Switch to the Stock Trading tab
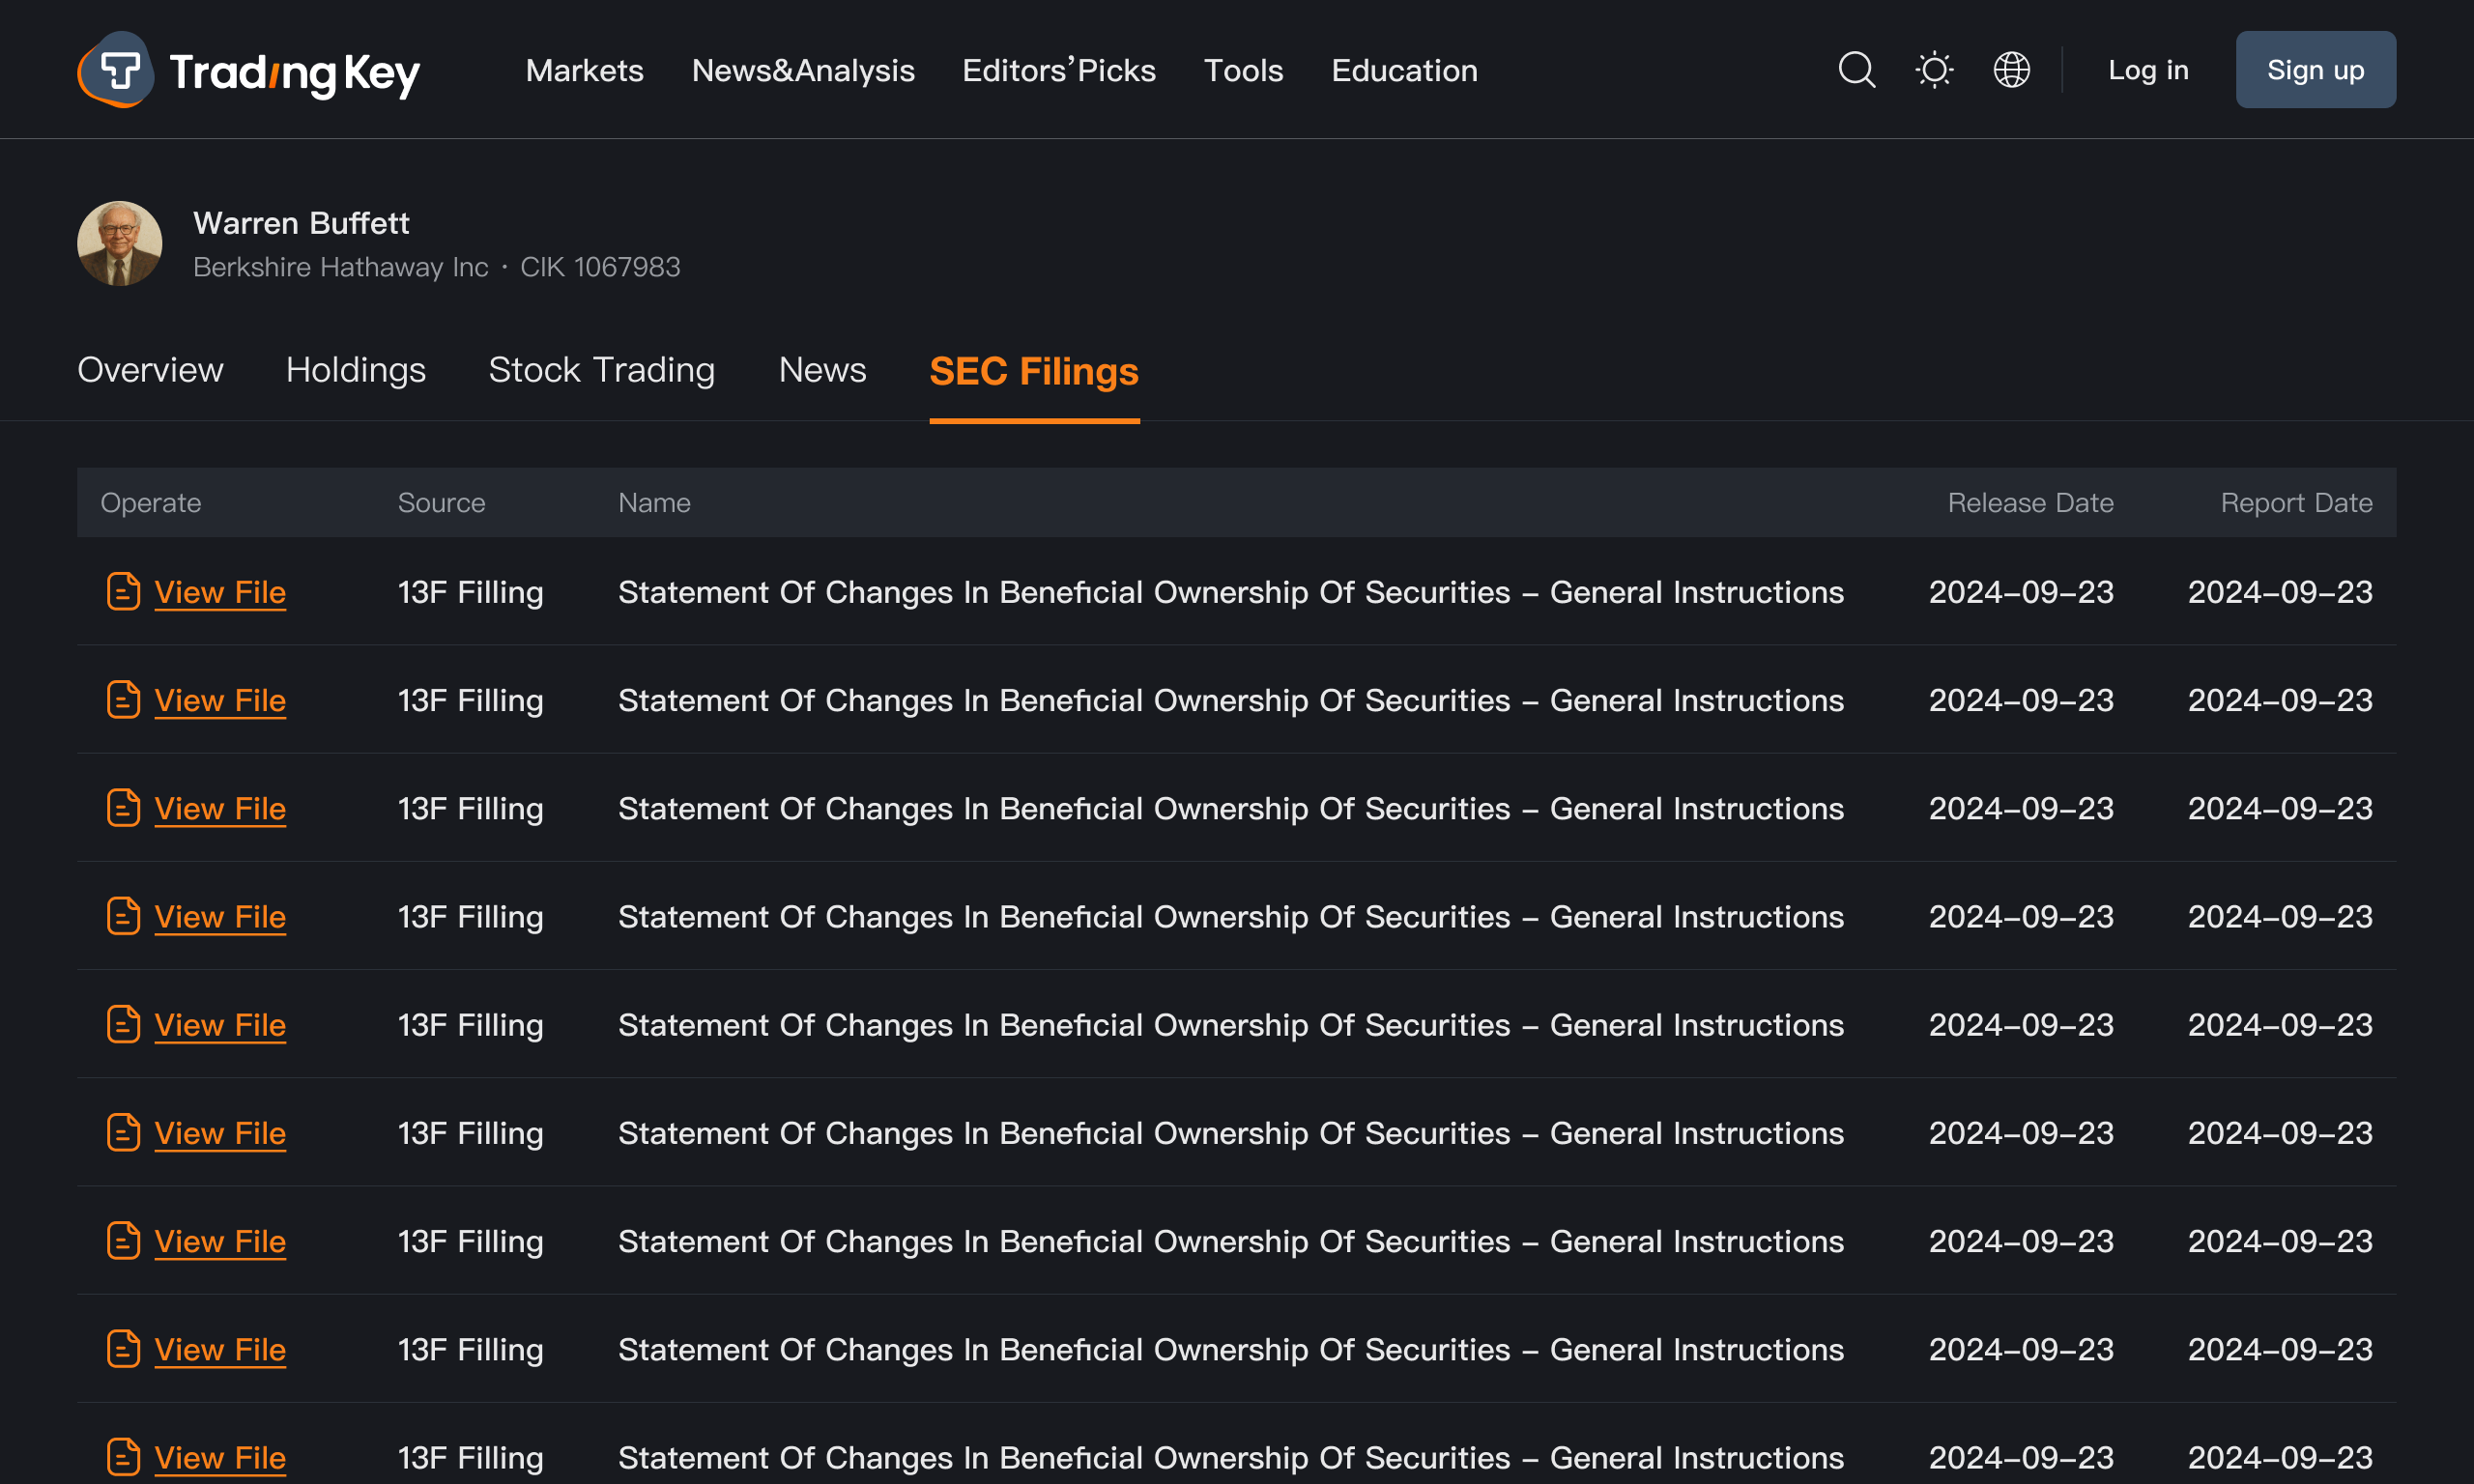Viewport: 2474px width, 1484px height. coord(602,370)
